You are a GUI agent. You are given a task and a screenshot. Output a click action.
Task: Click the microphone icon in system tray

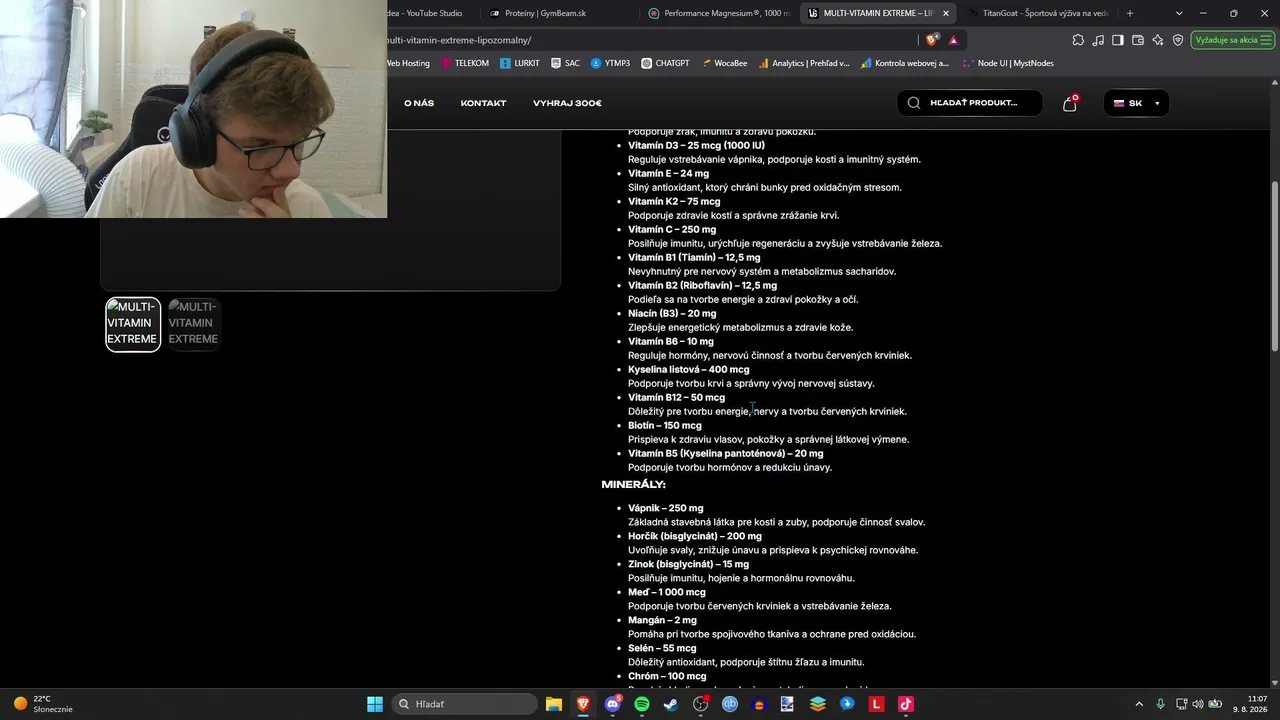coord(1160,704)
